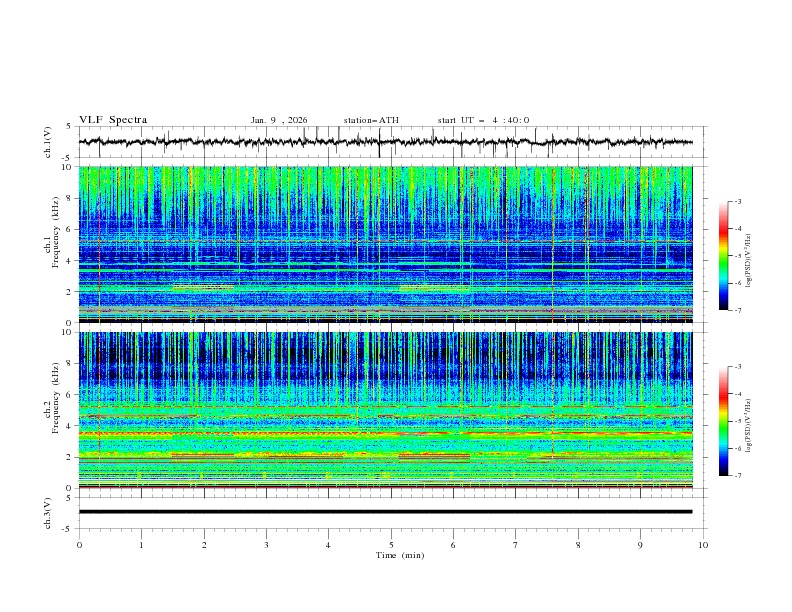Click the ch.1 spectrogram panel
Image resolution: width=792 pixels, height=612 pixels.
[x=385, y=244]
